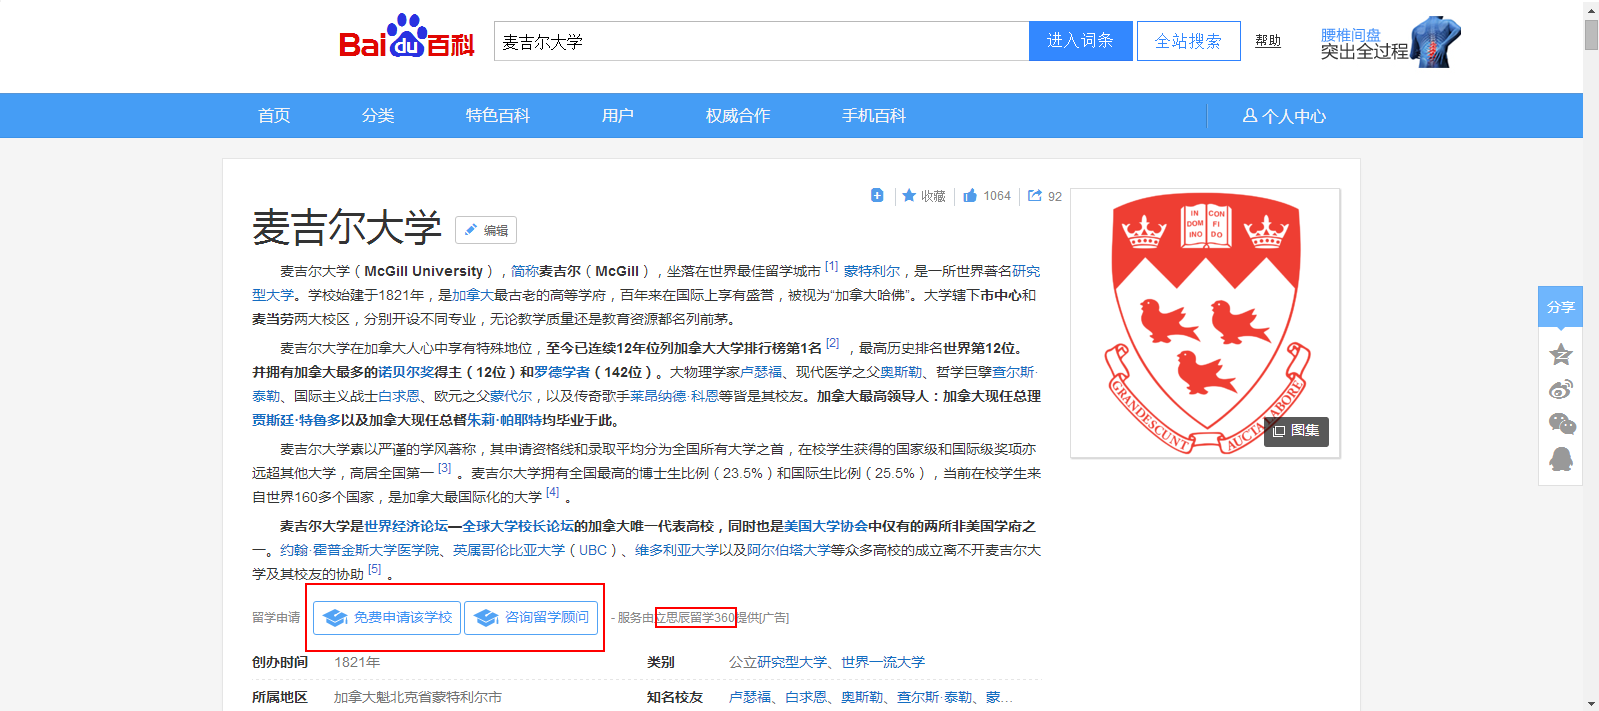Click the search input with 麦吉尔大学
1599x711 pixels.
(x=761, y=41)
